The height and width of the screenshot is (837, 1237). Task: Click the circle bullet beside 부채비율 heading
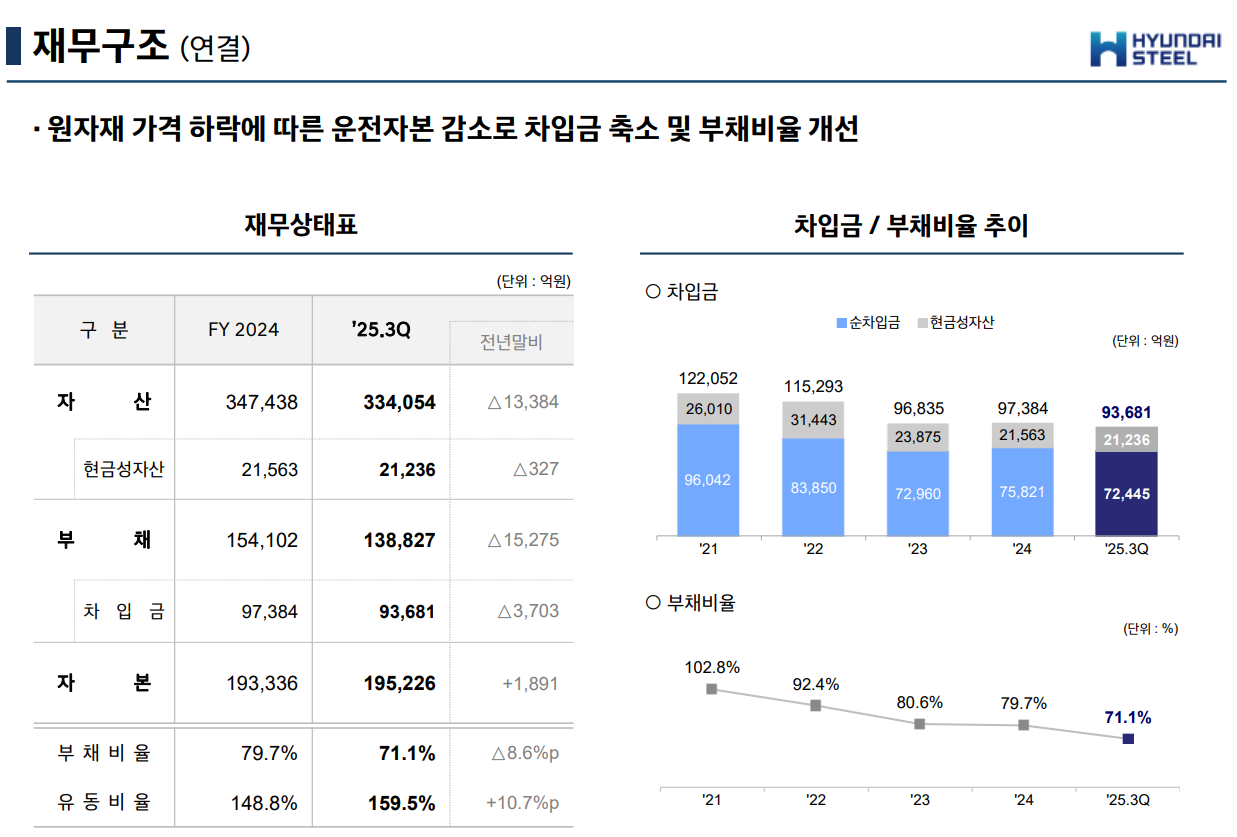pos(654,603)
